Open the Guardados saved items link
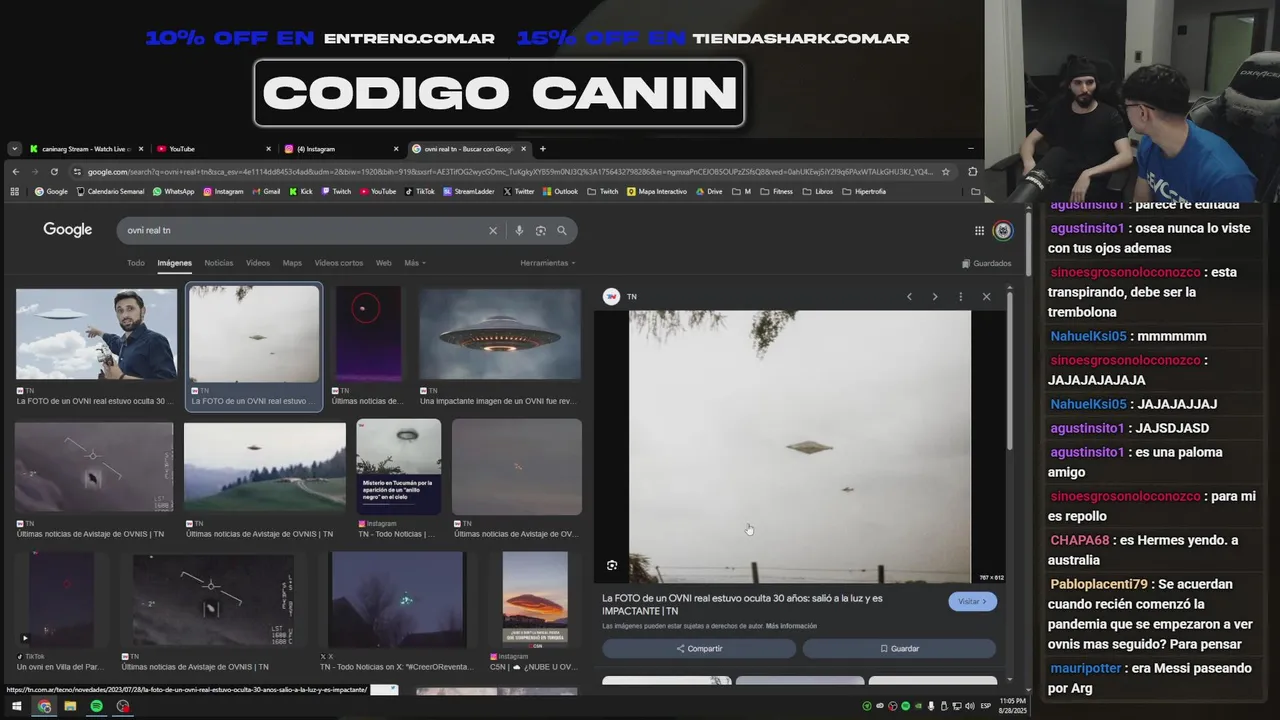Viewport: 1280px width, 720px height. (x=986, y=263)
